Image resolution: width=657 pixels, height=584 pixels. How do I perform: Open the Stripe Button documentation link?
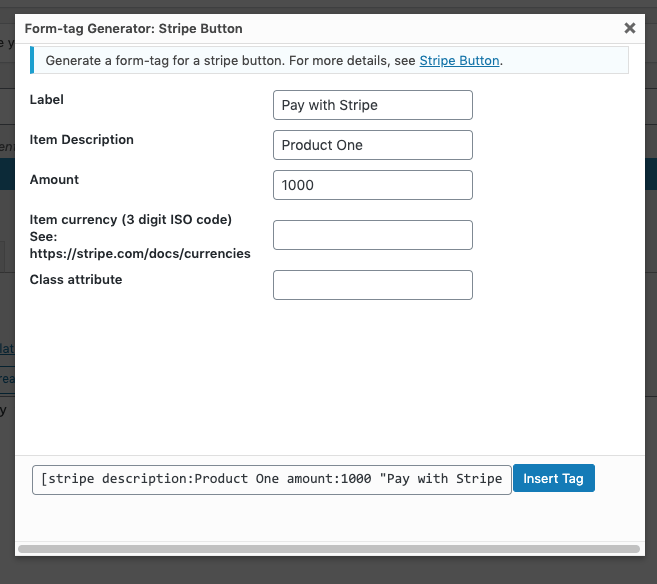pos(459,61)
